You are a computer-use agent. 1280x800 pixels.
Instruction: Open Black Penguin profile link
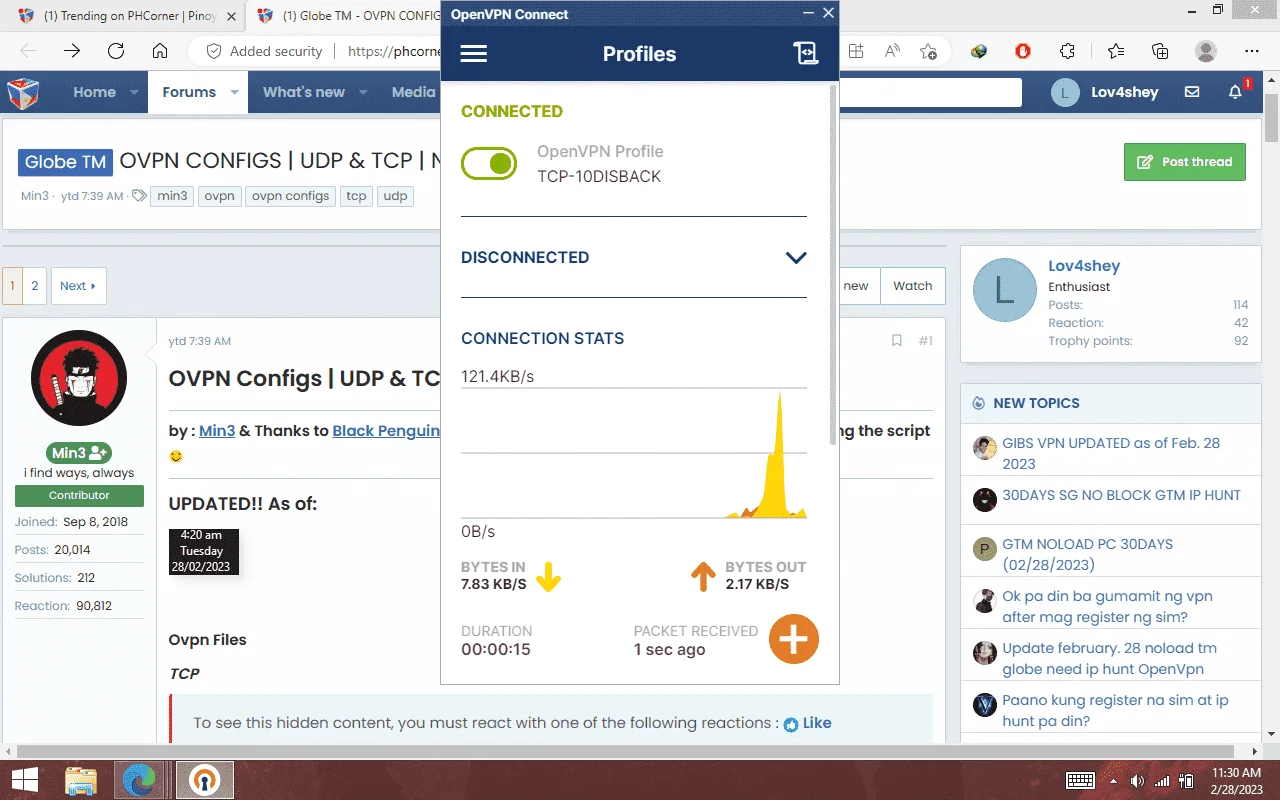click(x=386, y=431)
